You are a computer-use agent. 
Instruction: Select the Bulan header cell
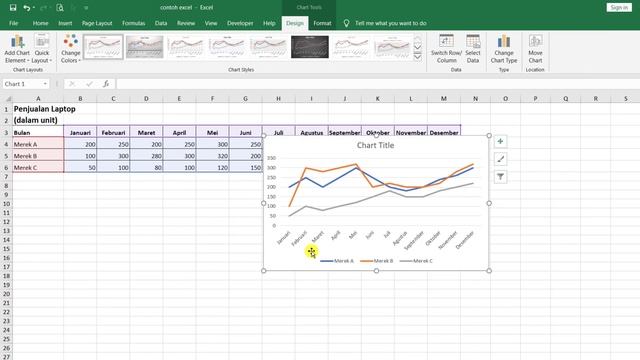pyautogui.click(x=38, y=132)
